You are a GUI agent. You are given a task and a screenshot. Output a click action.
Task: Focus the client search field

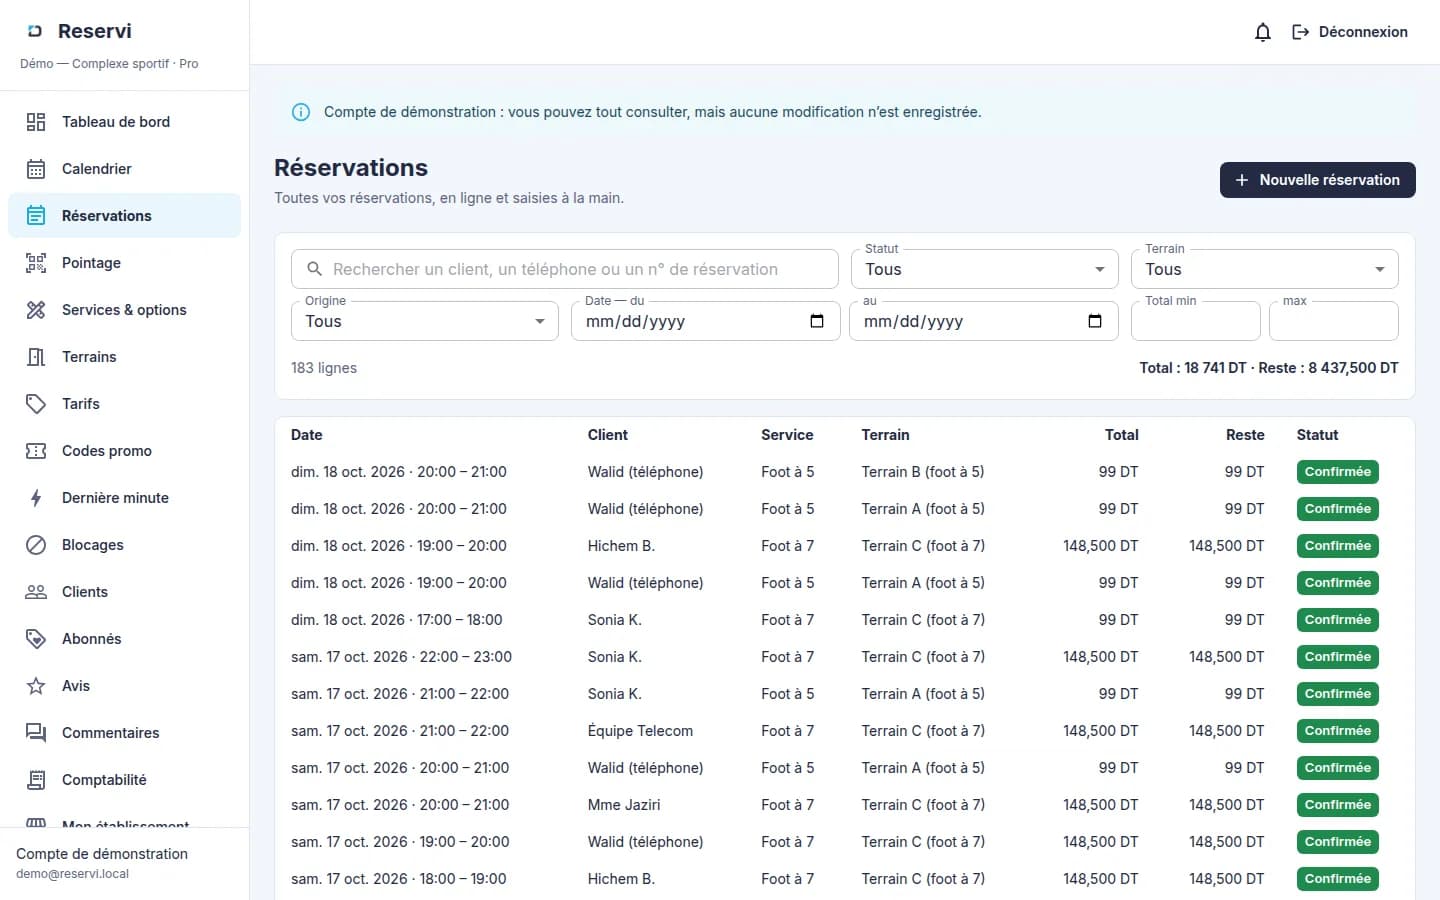pyautogui.click(x=565, y=269)
